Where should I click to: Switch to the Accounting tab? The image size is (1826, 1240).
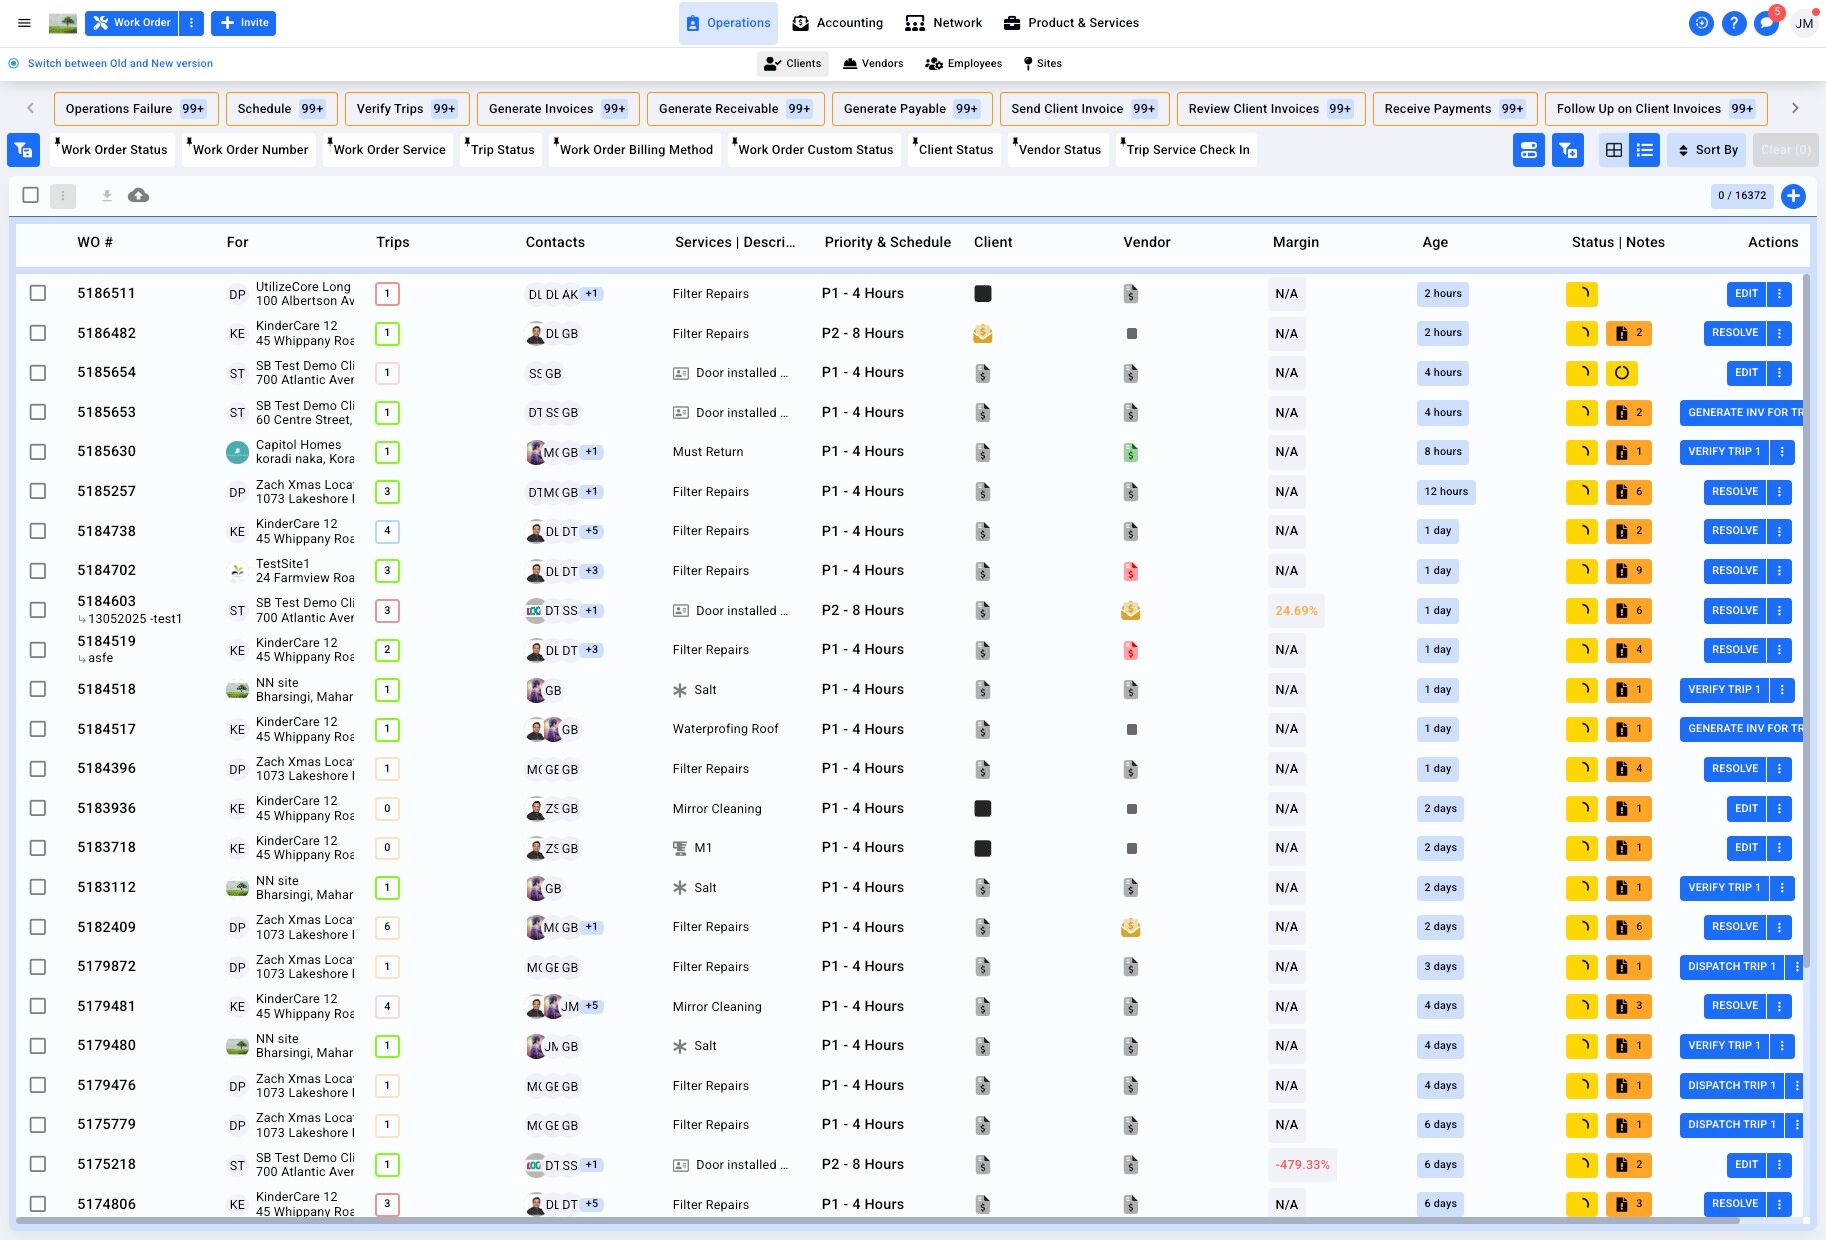pos(838,23)
